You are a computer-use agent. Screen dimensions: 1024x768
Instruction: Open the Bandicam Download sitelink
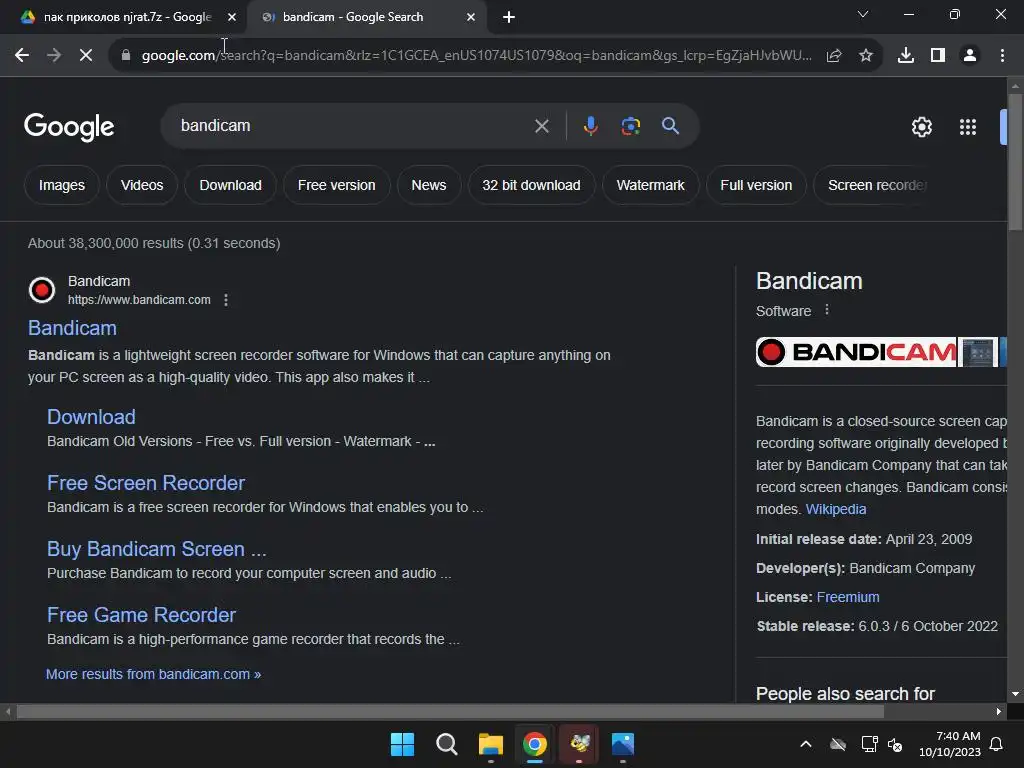click(91, 417)
